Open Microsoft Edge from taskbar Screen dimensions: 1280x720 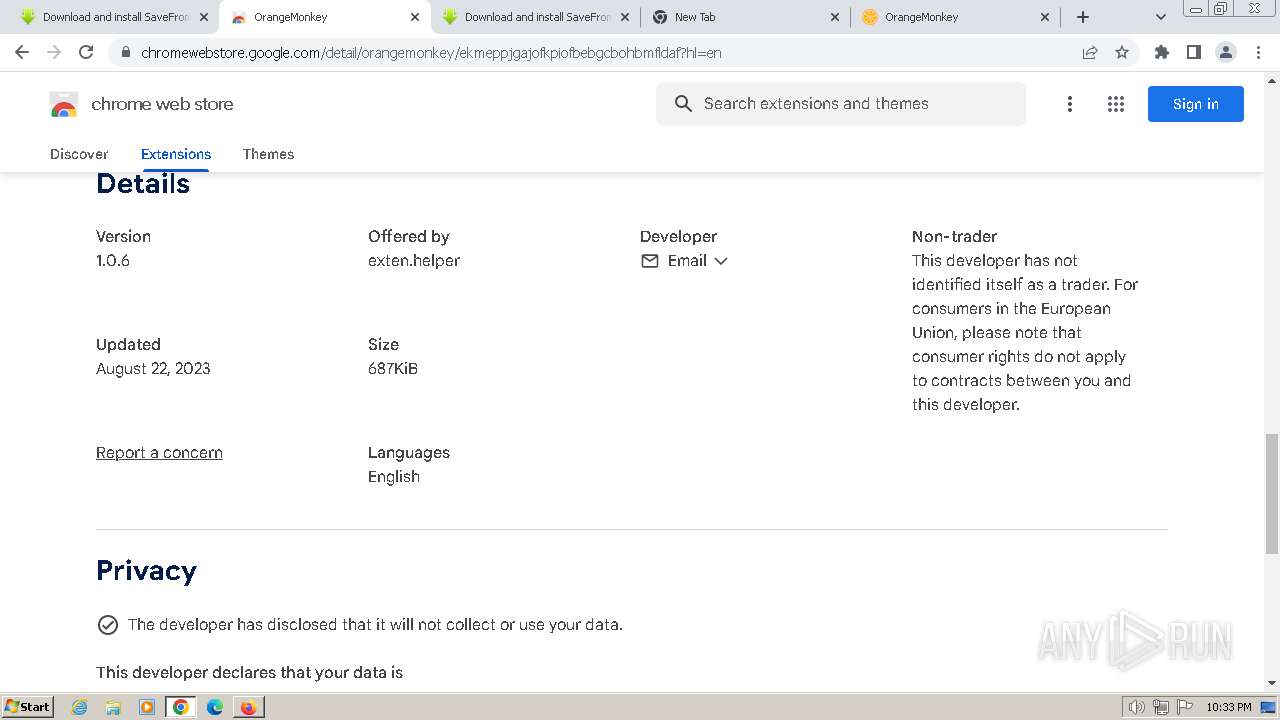(215, 707)
